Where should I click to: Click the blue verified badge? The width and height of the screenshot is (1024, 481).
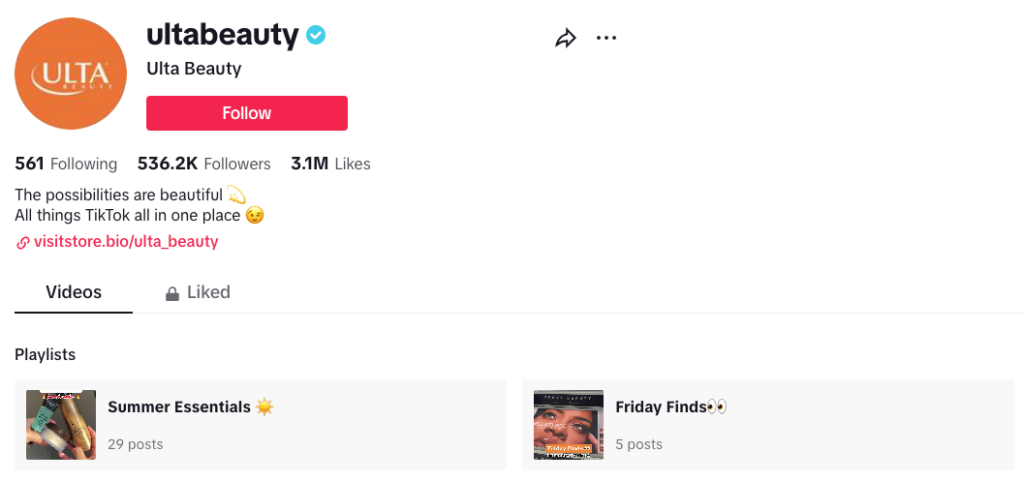pyautogui.click(x=317, y=36)
